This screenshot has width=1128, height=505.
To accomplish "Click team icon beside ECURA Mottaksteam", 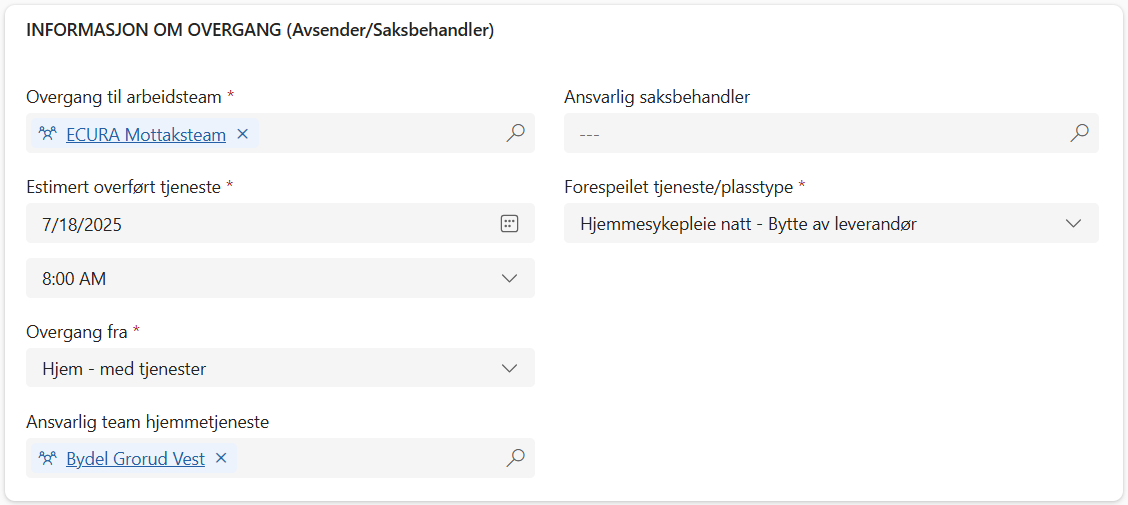I will 47,134.
